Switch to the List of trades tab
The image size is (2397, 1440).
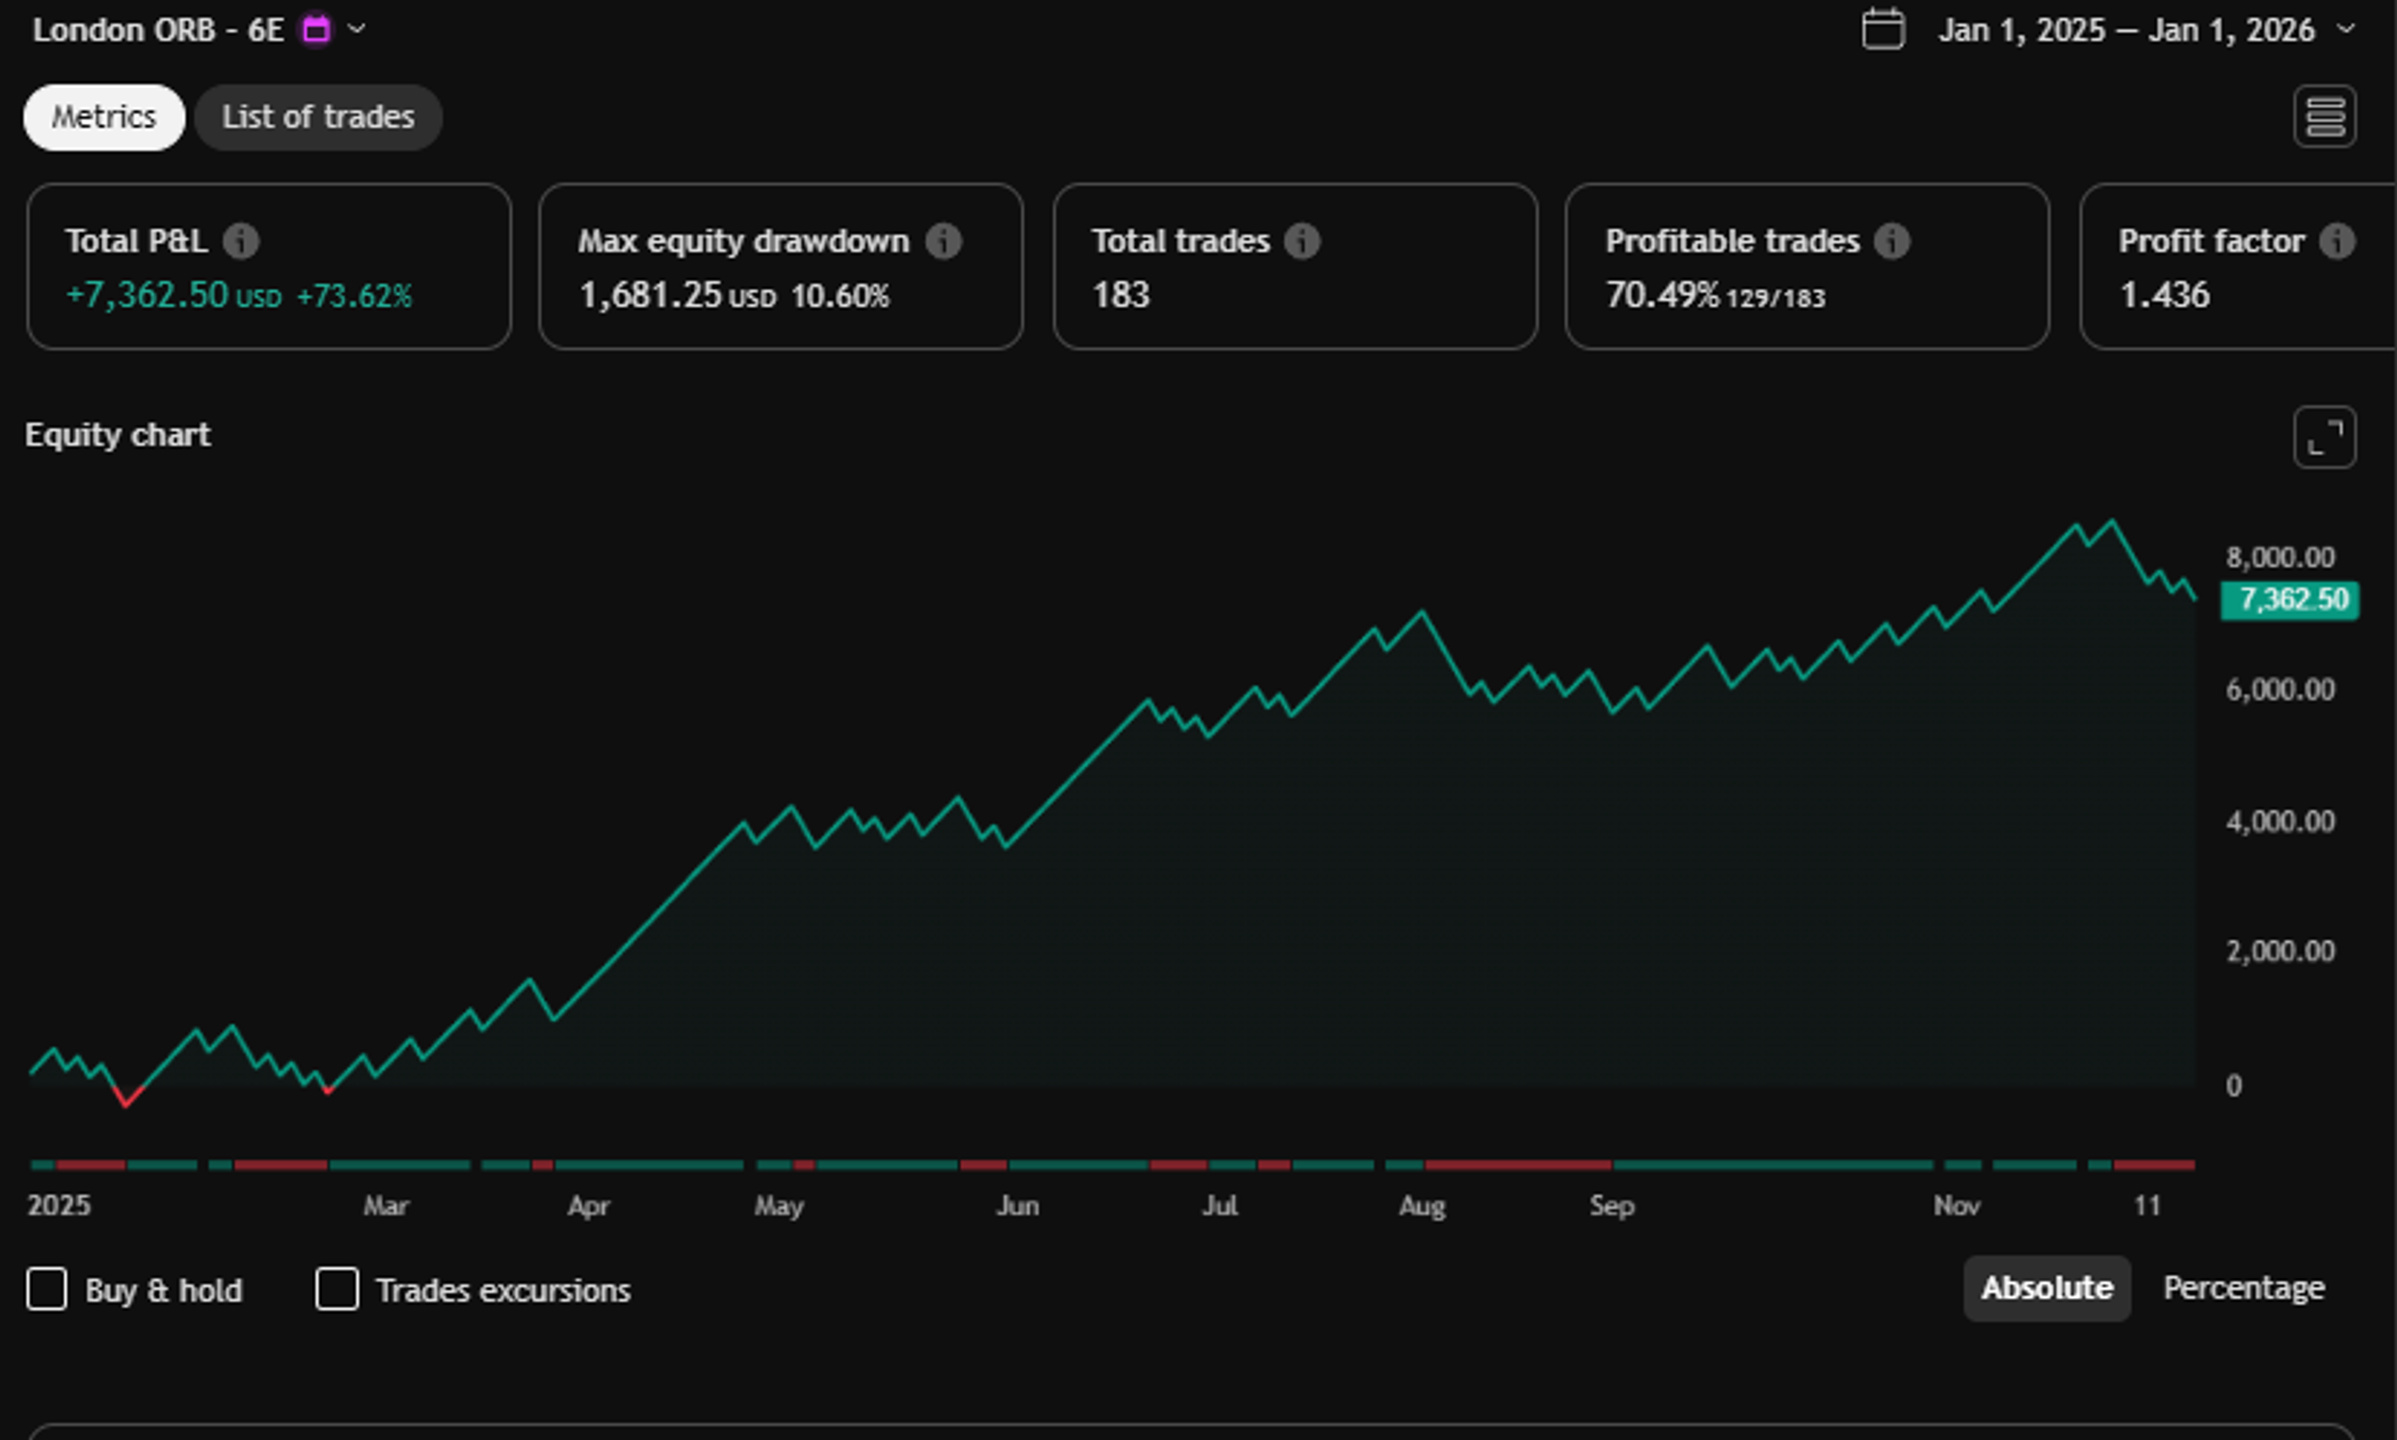(318, 117)
